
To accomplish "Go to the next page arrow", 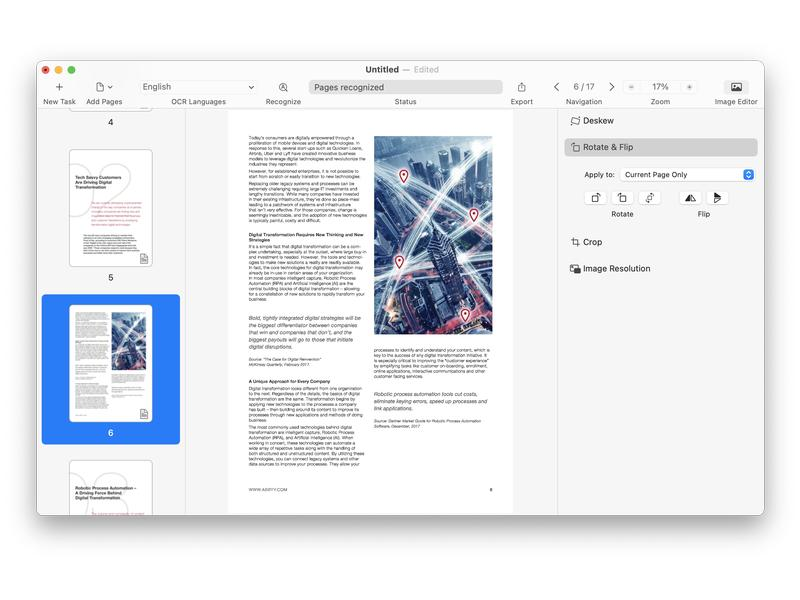I will click(x=612, y=87).
